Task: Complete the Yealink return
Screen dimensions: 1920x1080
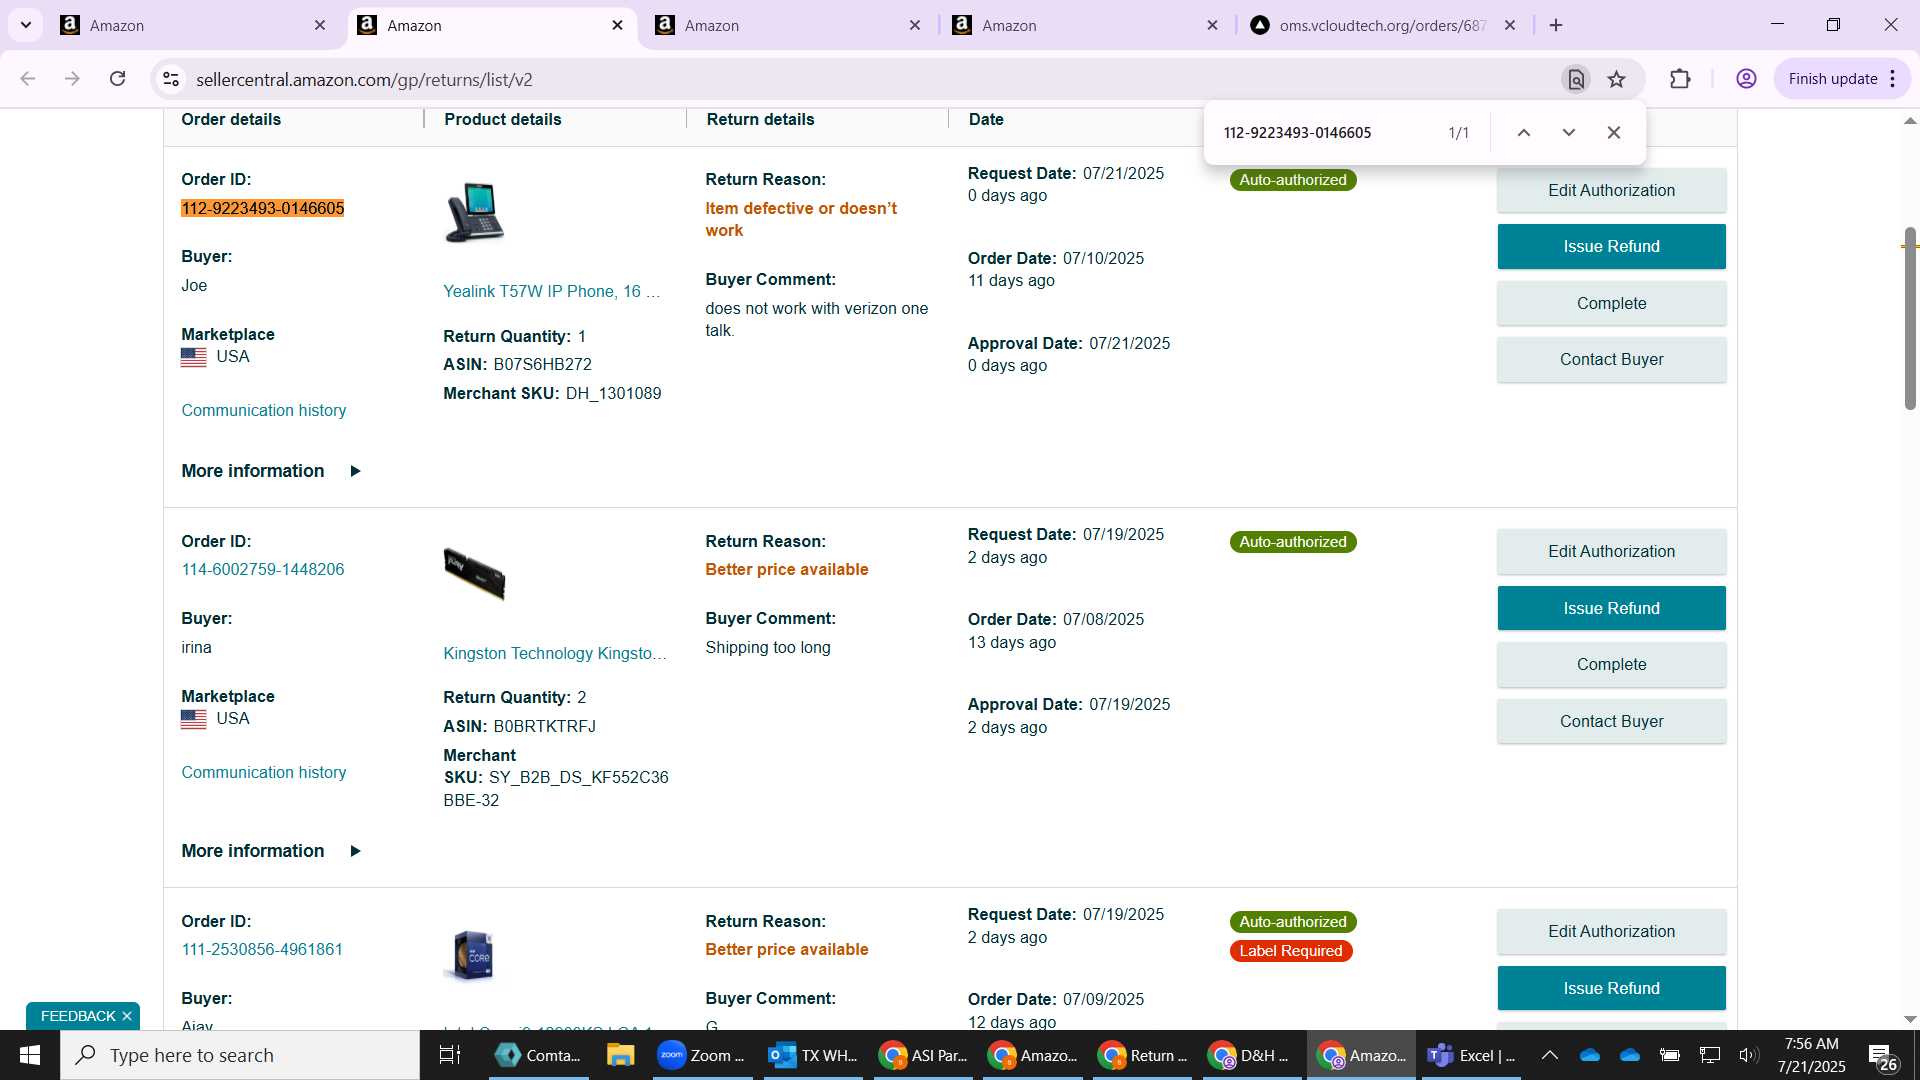Action: (x=1611, y=303)
